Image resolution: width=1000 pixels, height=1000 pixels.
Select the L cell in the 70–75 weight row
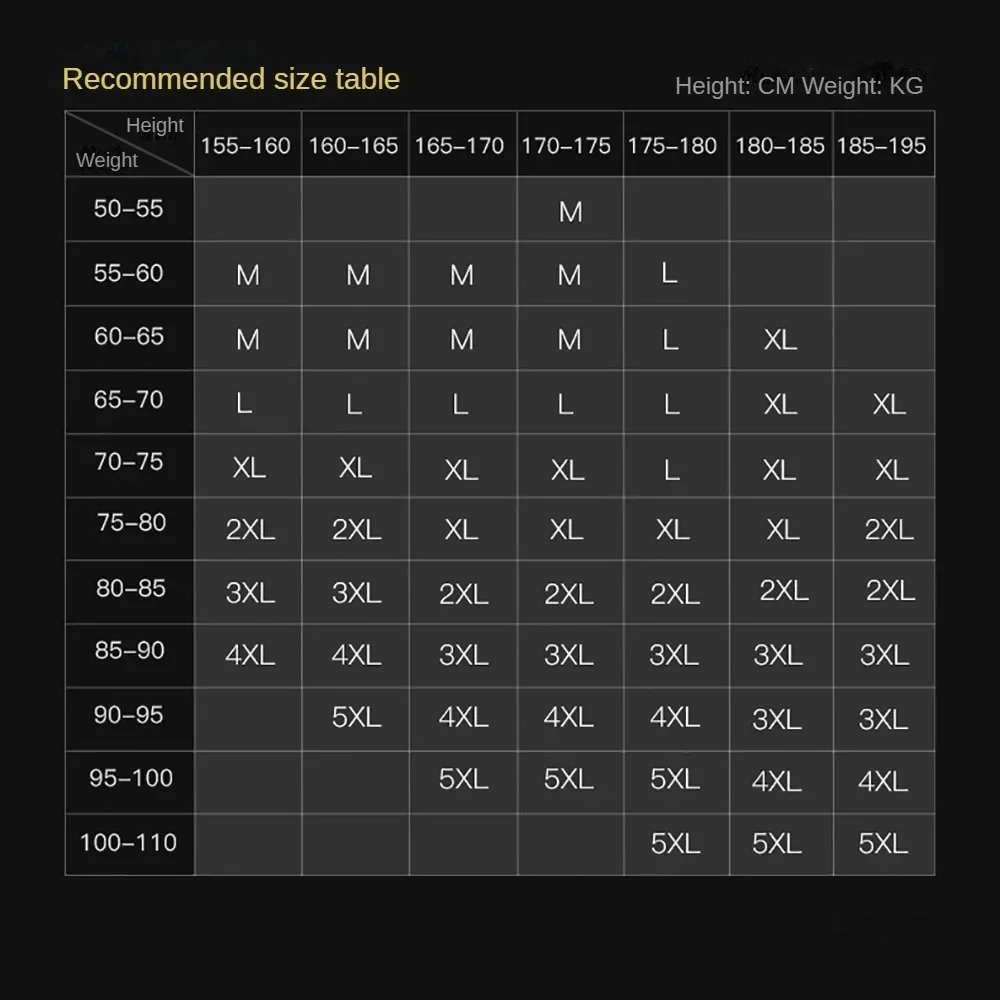click(x=671, y=468)
